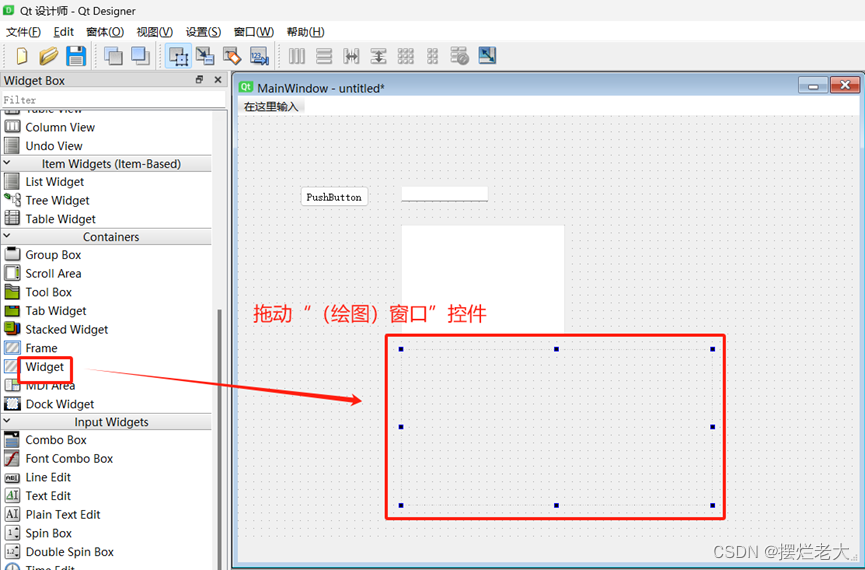Float the Widget Box panel
The height and width of the screenshot is (570, 865).
tap(199, 79)
